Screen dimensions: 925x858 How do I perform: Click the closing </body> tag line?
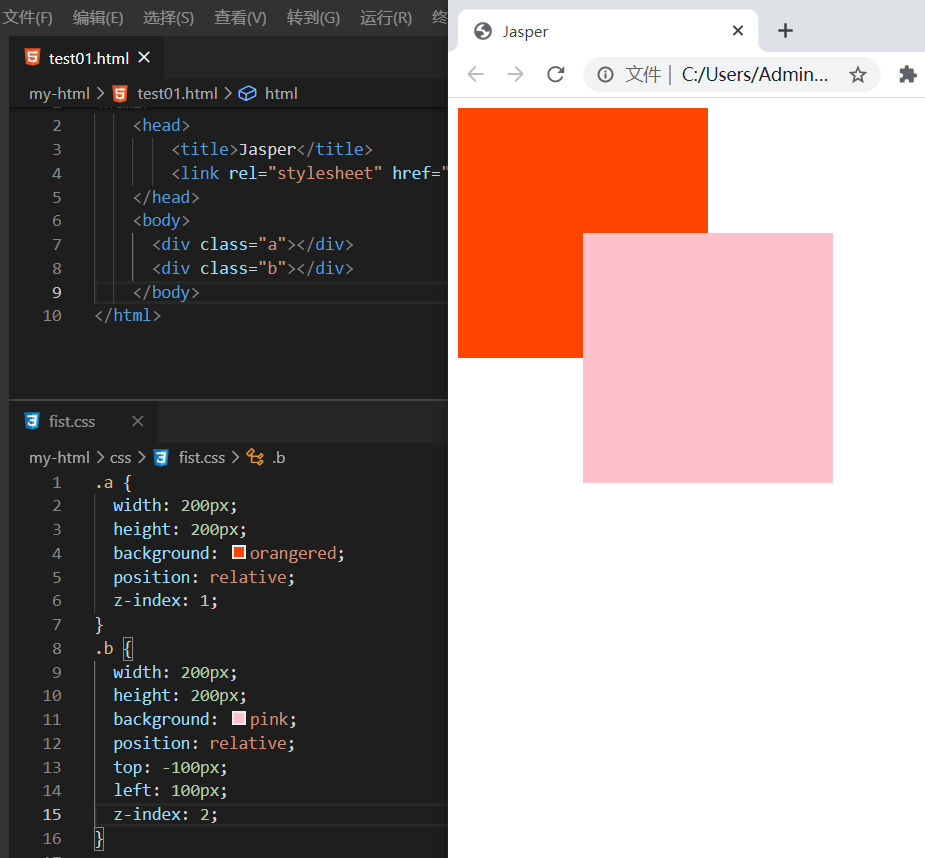166,292
